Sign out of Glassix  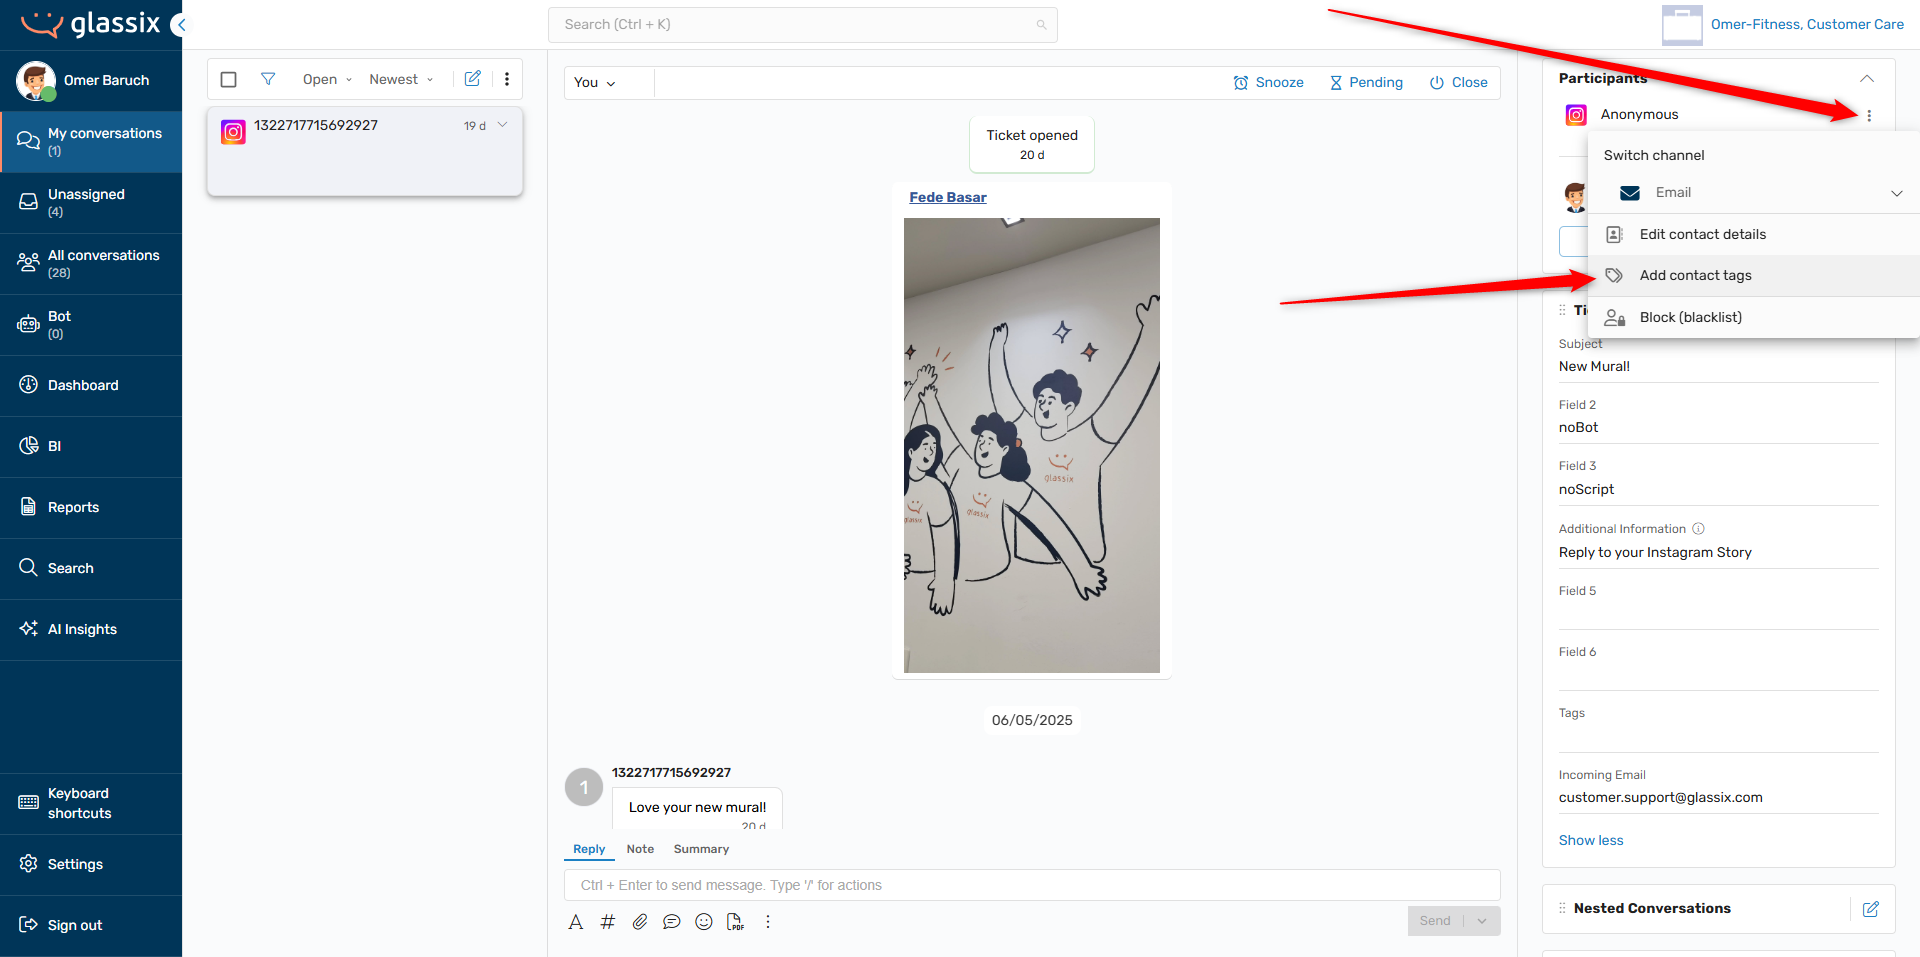tap(91, 926)
